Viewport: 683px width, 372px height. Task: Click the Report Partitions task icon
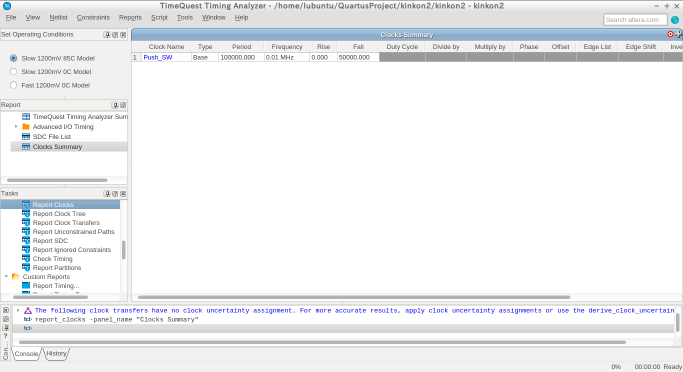pos(26,267)
